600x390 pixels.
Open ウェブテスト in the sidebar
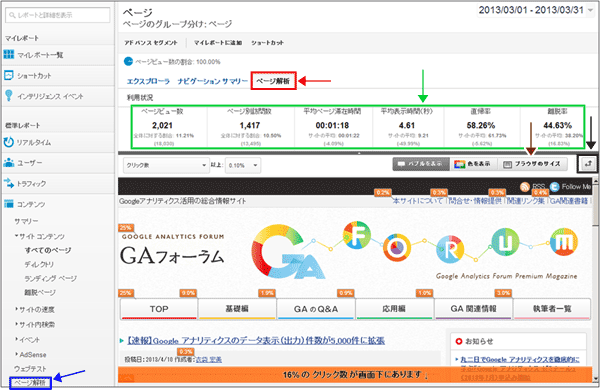[30, 369]
